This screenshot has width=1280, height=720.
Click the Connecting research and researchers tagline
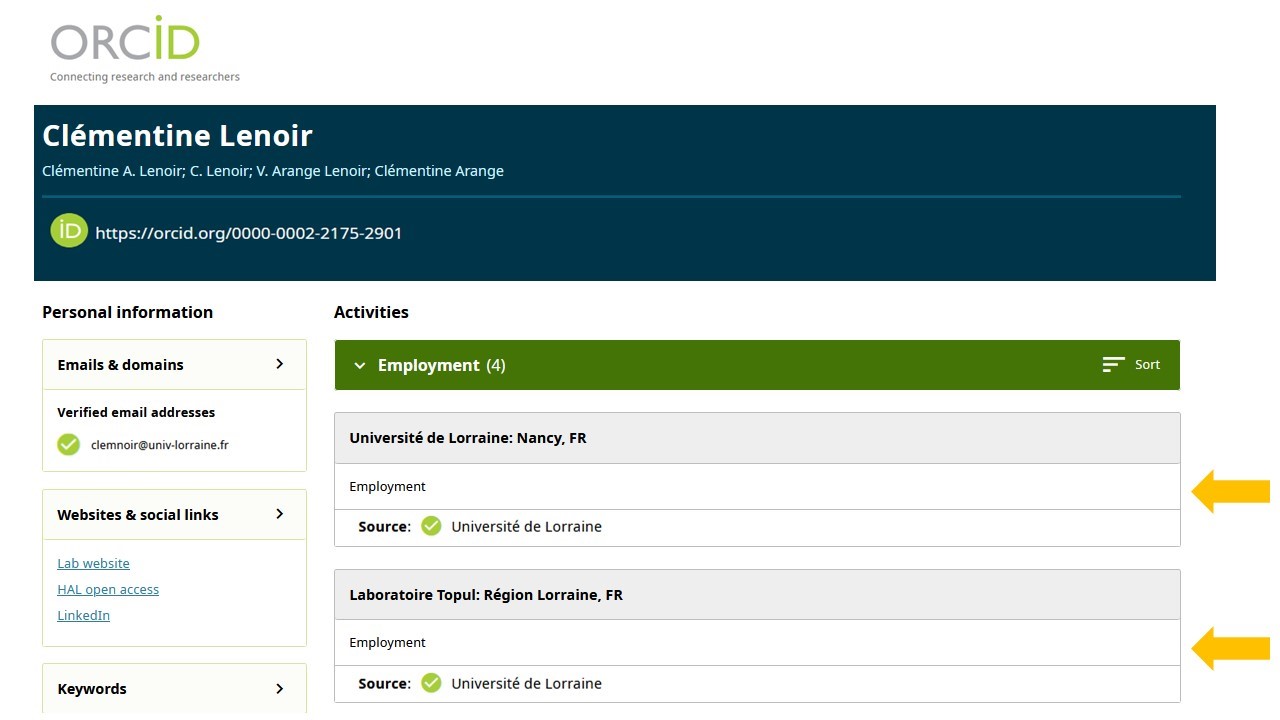click(145, 77)
